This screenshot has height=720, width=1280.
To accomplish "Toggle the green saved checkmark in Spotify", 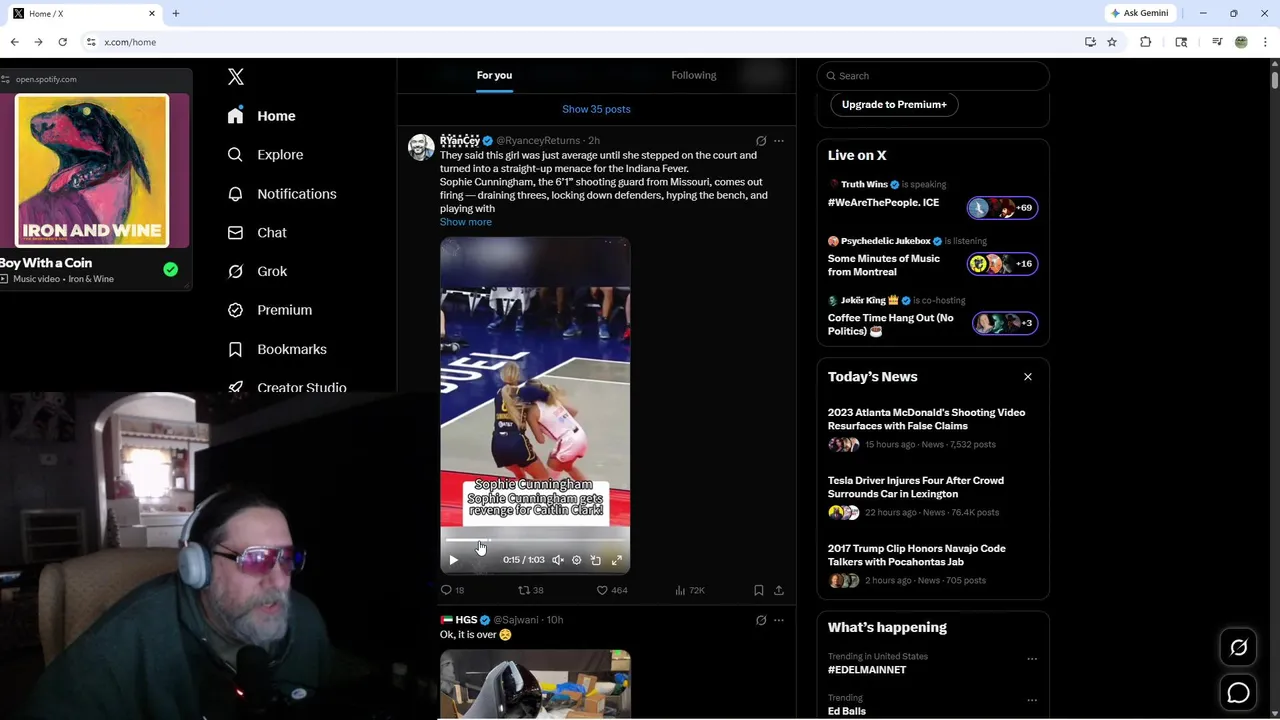I will (x=171, y=270).
